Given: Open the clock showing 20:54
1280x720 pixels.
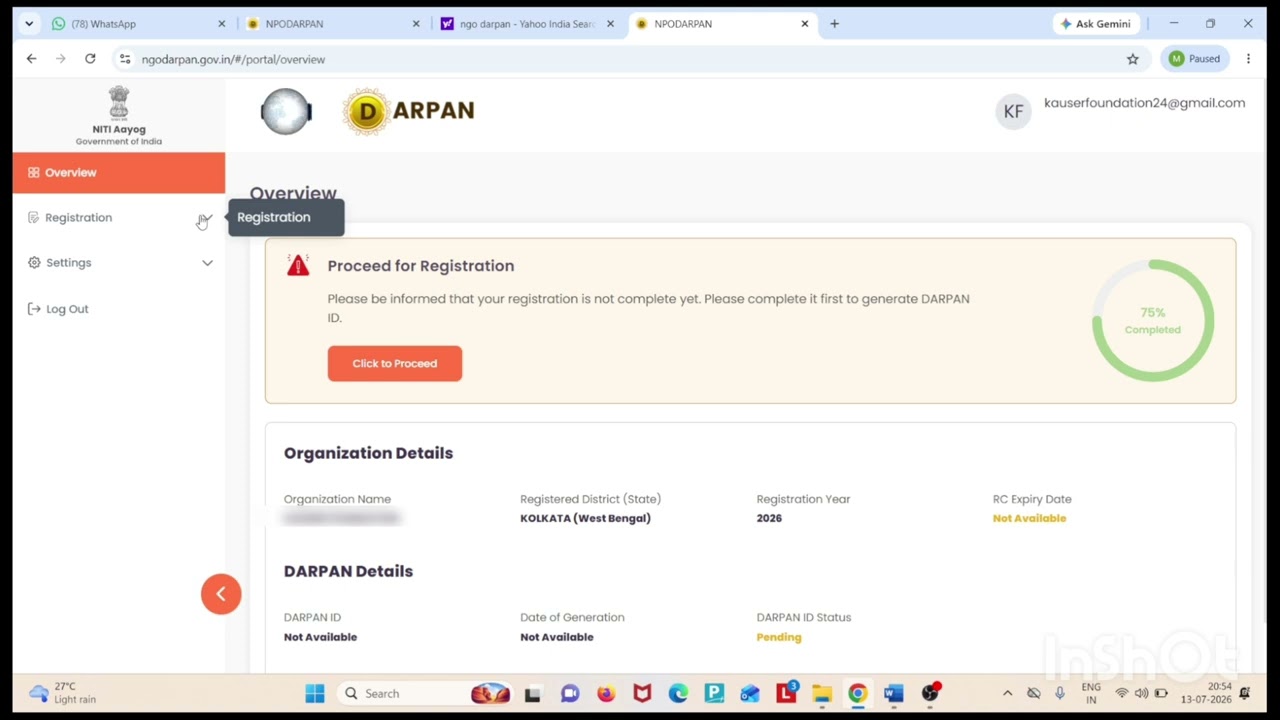Looking at the screenshot, I should tap(1206, 693).
